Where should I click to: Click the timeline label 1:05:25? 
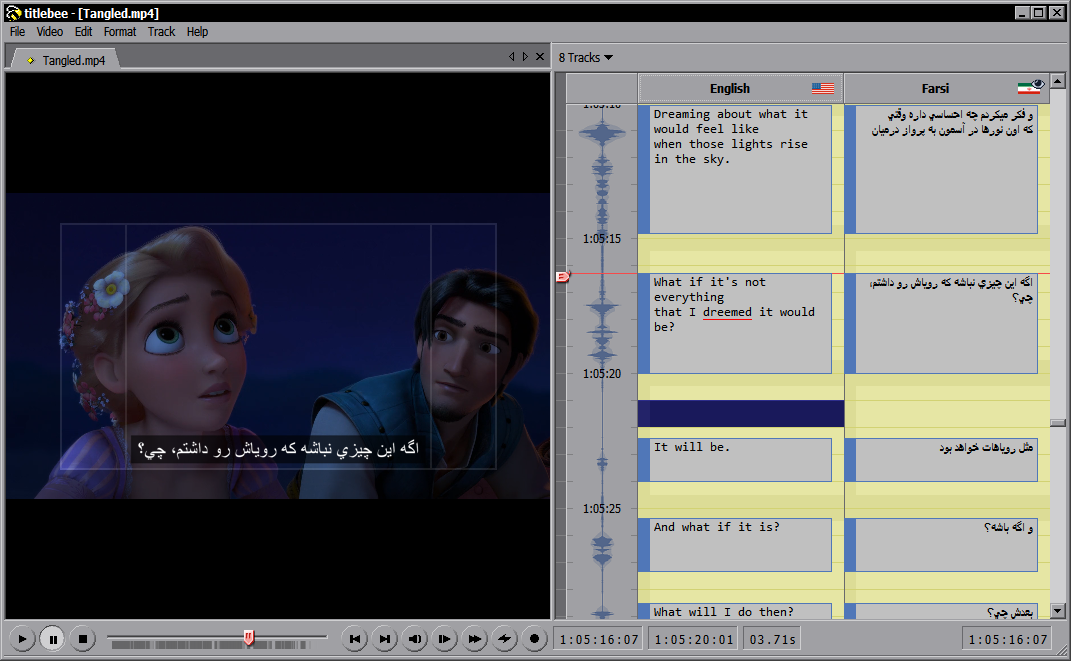point(602,509)
